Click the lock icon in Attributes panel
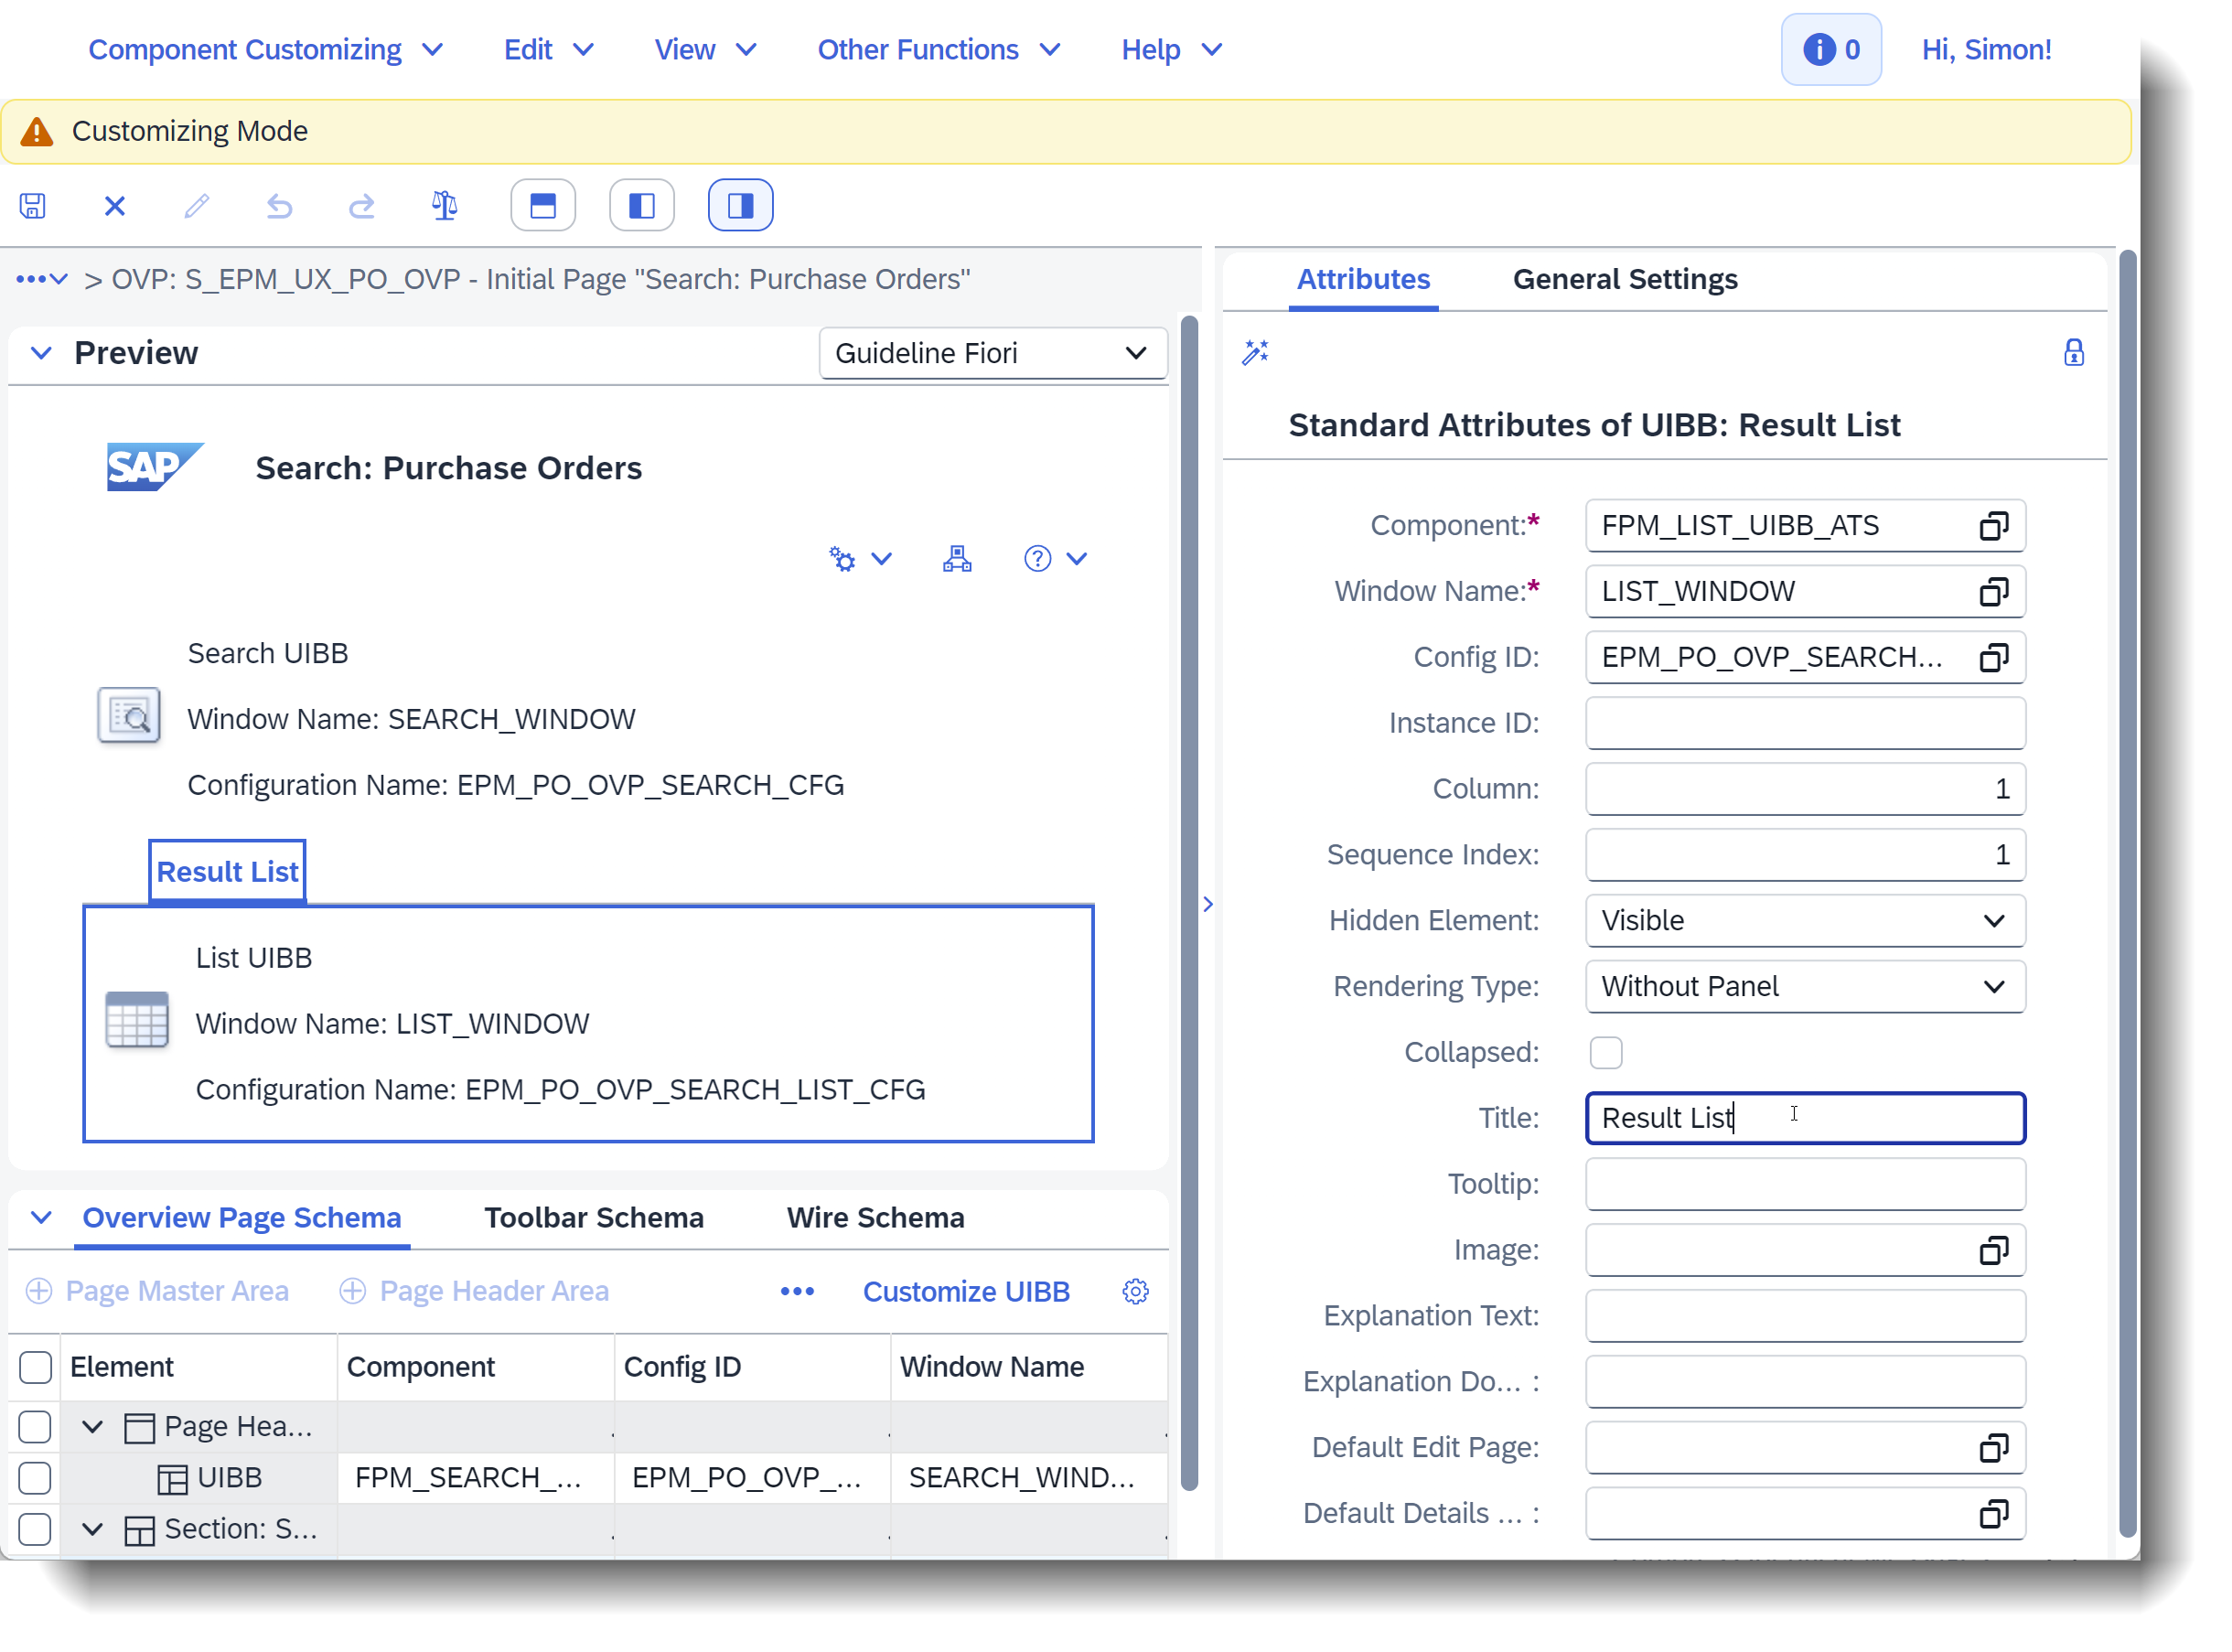 pos(2073,352)
